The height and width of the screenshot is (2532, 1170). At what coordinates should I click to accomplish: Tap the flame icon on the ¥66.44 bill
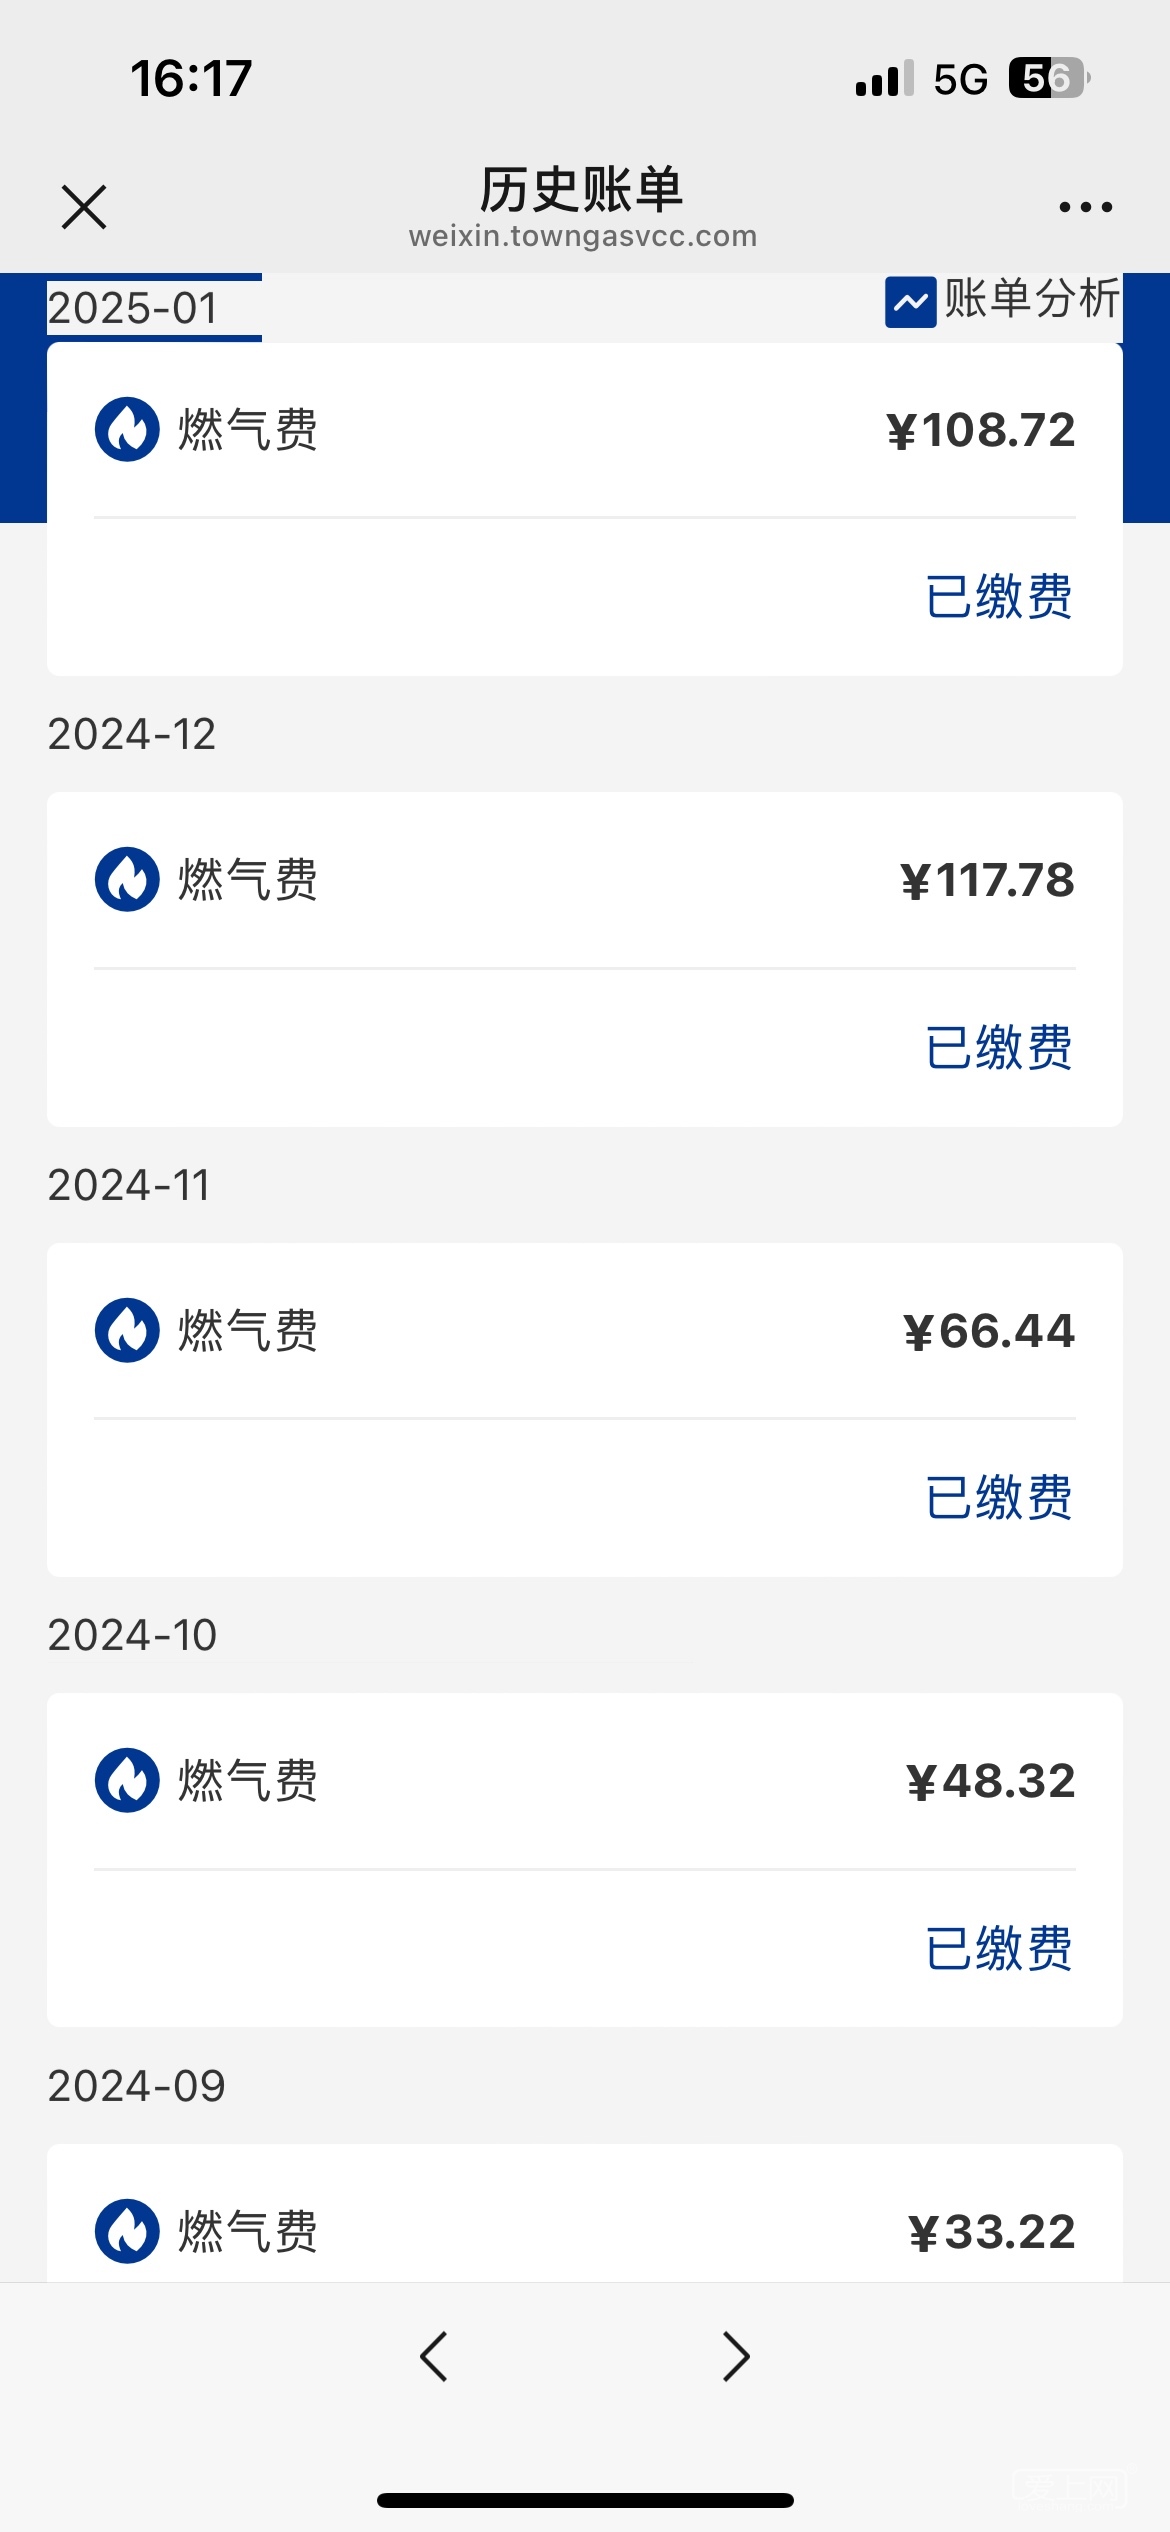[x=127, y=1330]
